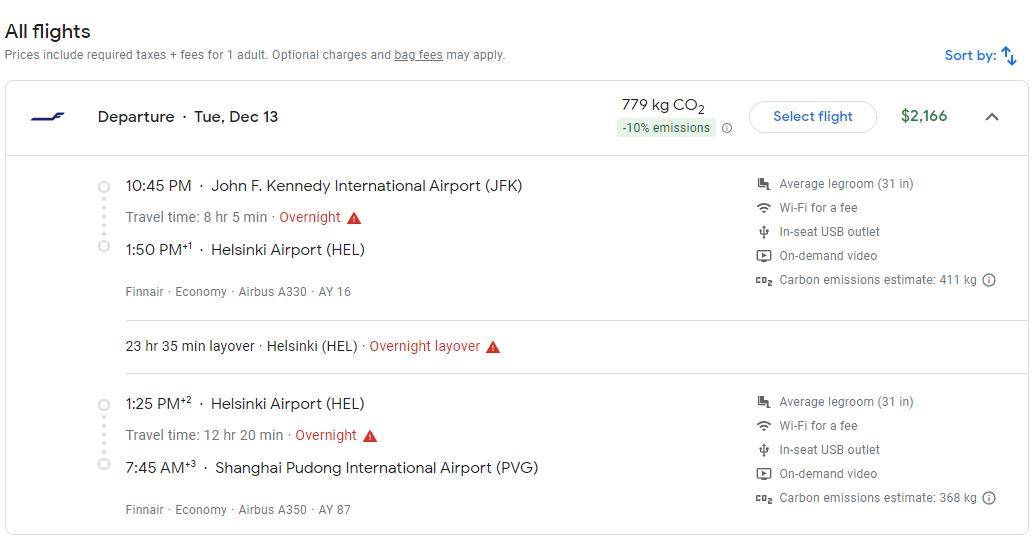
Task: Click the overnight layover warning triangle
Action: [x=493, y=347]
